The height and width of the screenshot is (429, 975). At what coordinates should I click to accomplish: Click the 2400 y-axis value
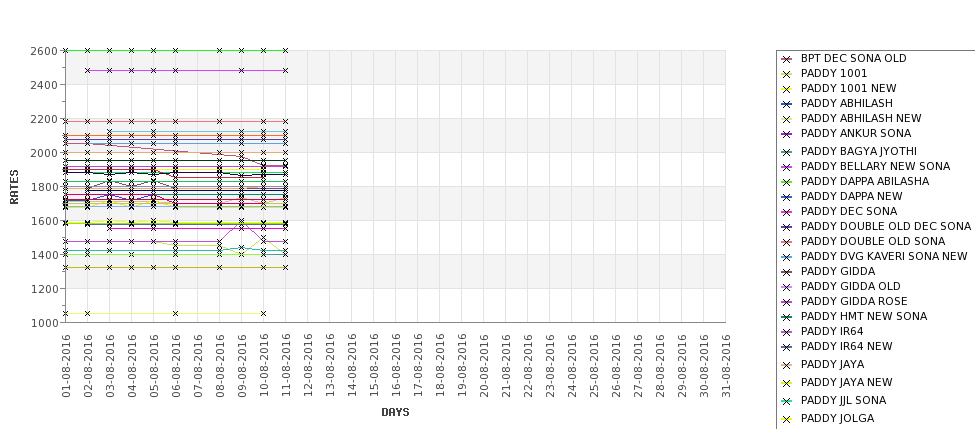[44, 85]
